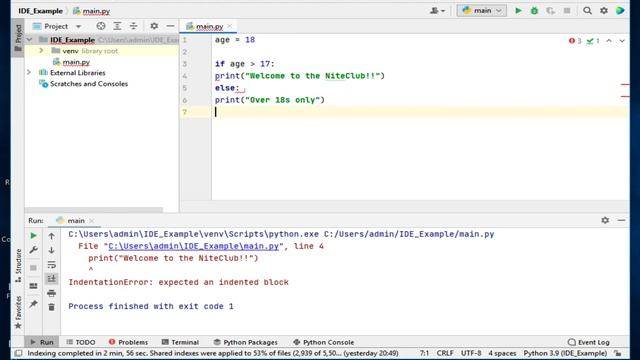Open the Project view dropdown
This screenshot has width=640, height=360.
pos(57,26)
